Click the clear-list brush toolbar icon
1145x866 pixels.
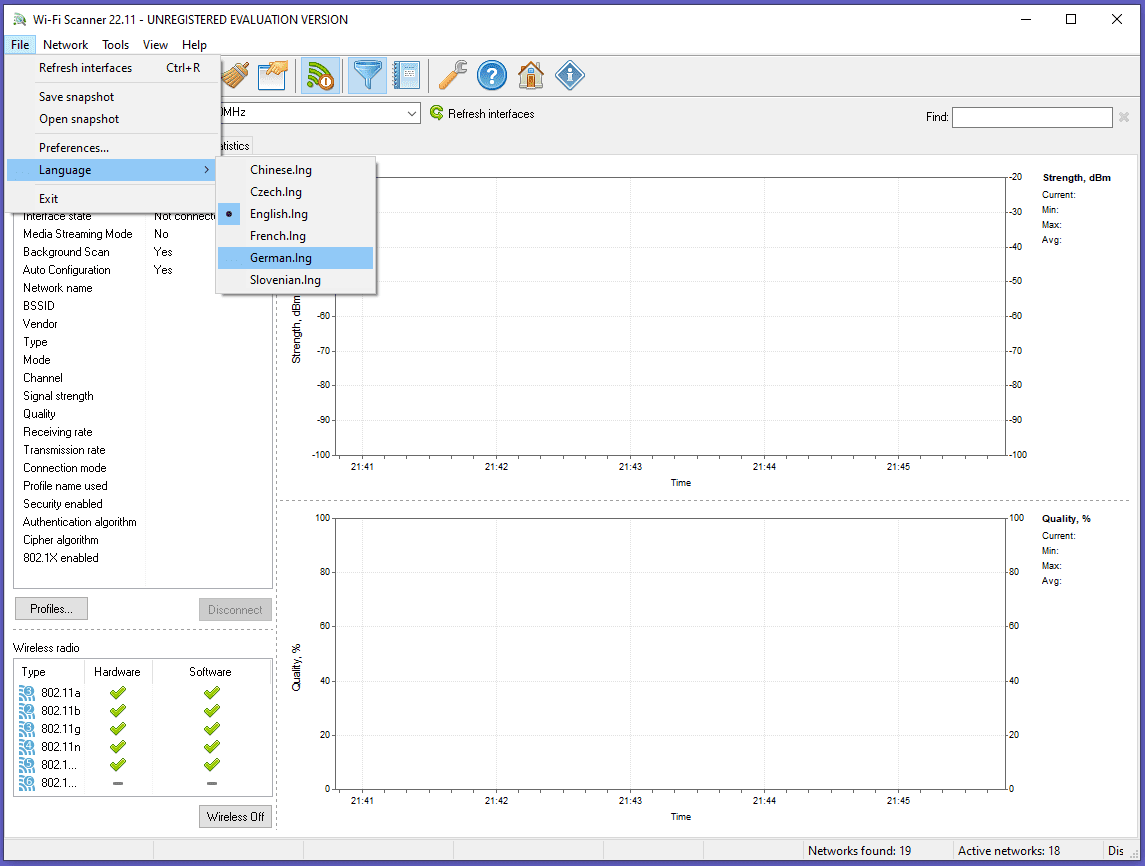pyautogui.click(x=235, y=75)
